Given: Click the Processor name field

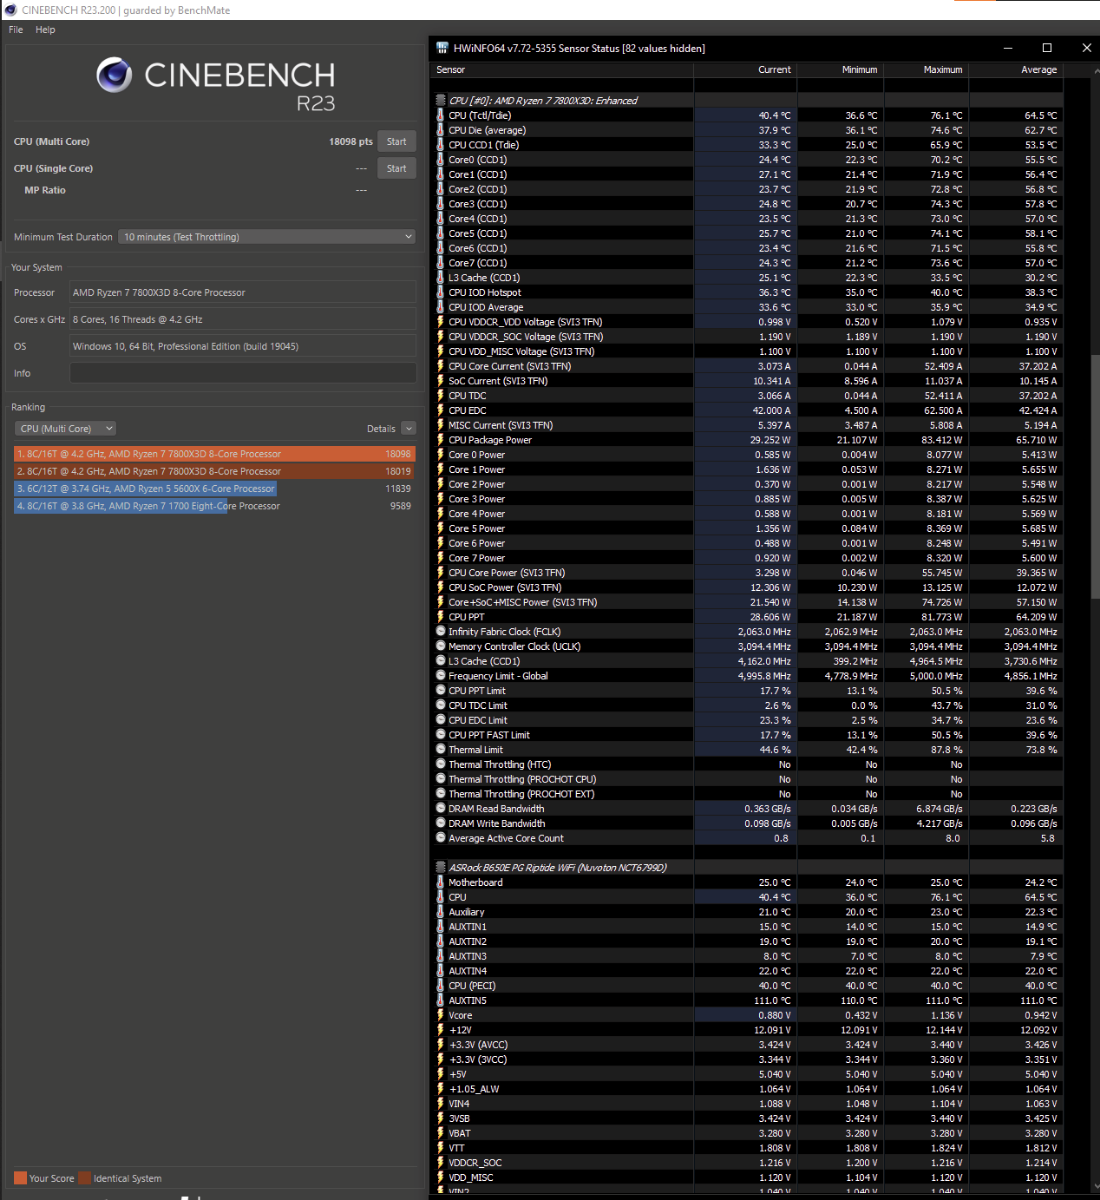Looking at the screenshot, I should (x=243, y=292).
